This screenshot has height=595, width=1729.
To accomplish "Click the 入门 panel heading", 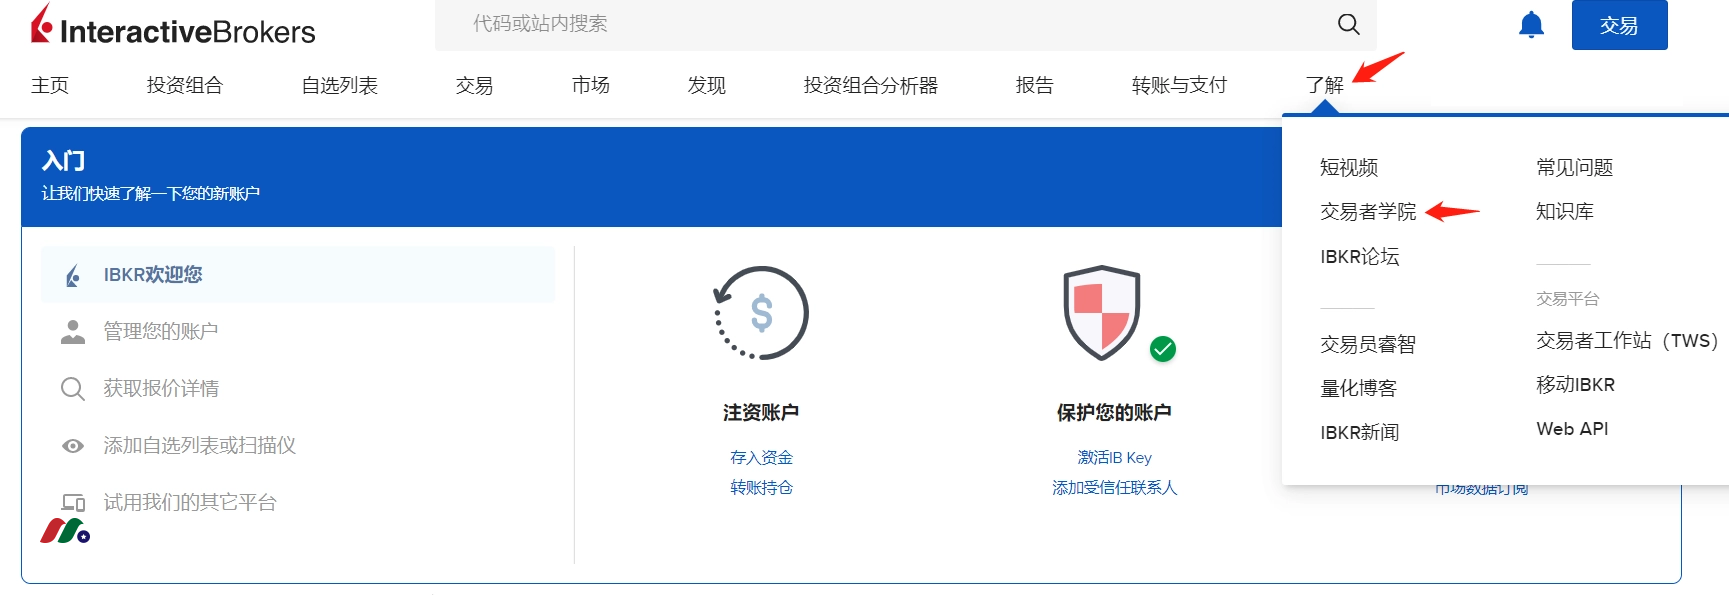I will pyautogui.click(x=63, y=161).
